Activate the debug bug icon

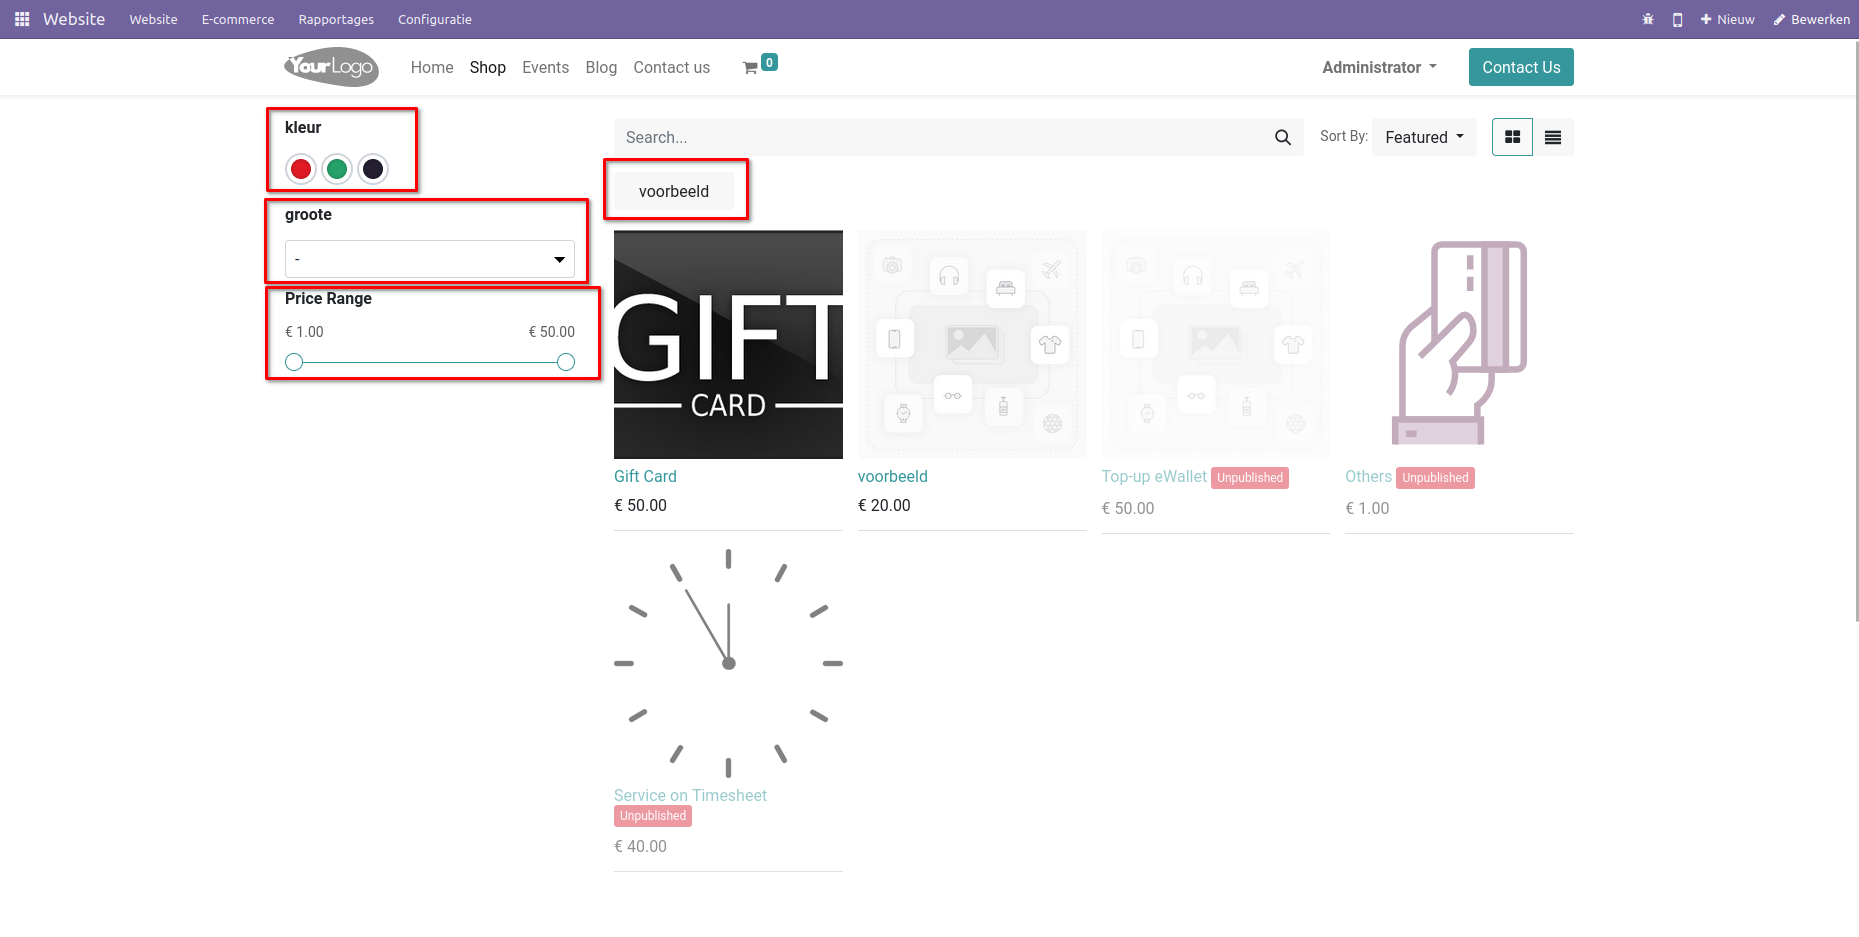1647,19
